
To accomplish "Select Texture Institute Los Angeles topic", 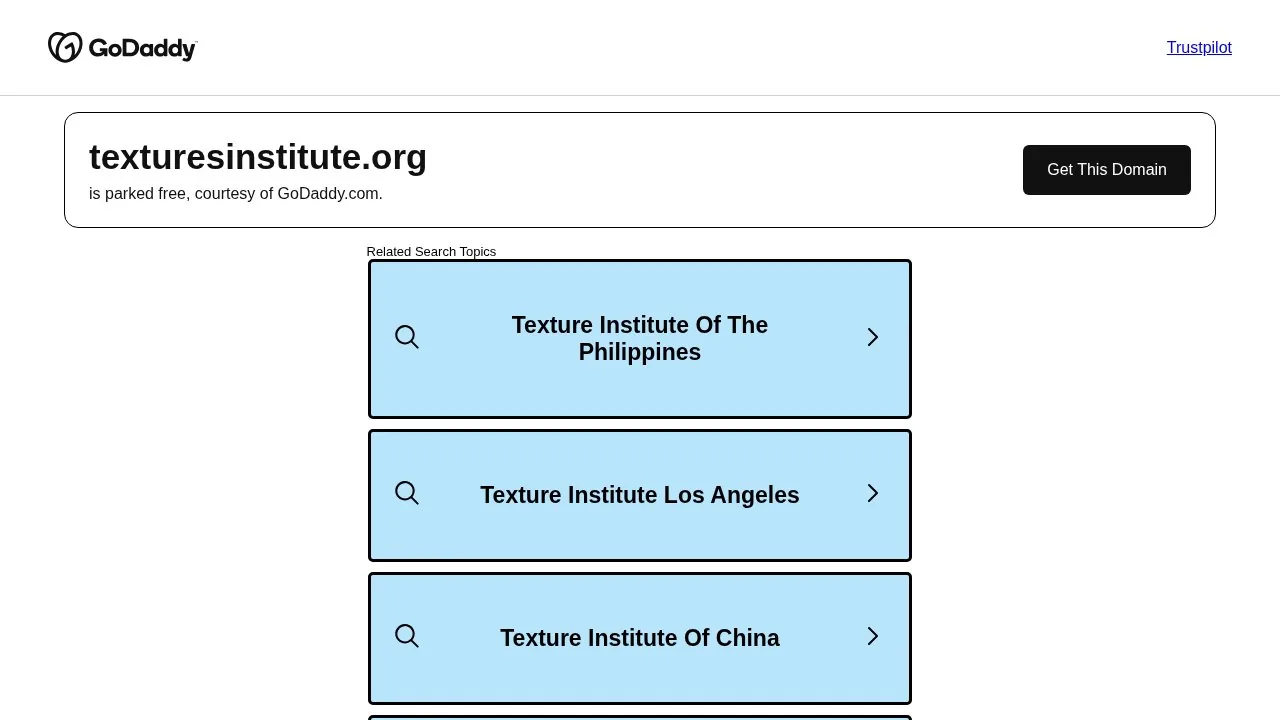I will point(640,495).
